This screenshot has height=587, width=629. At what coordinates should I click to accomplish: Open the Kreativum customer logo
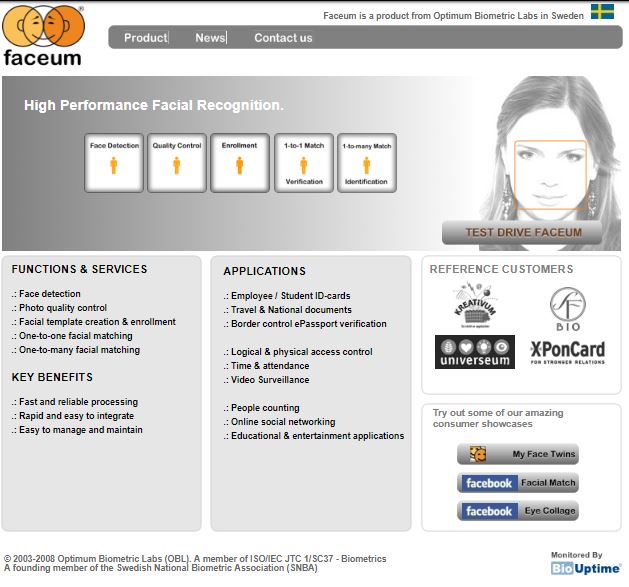click(x=475, y=305)
